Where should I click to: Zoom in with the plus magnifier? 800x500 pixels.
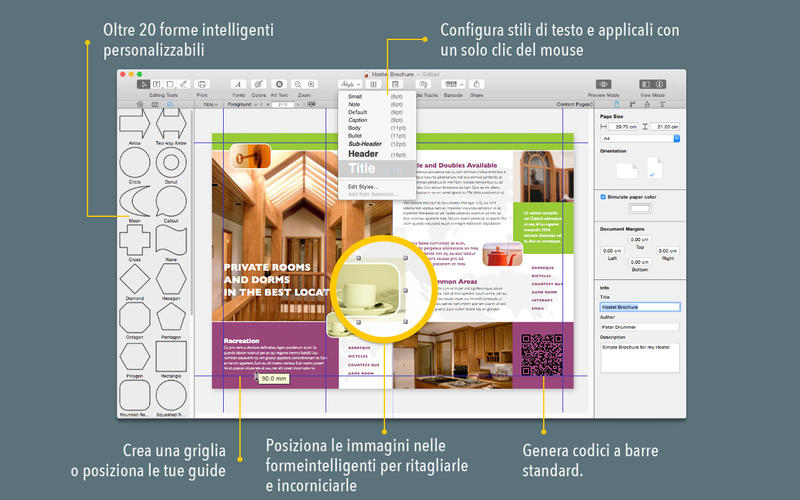pyautogui.click(x=311, y=84)
